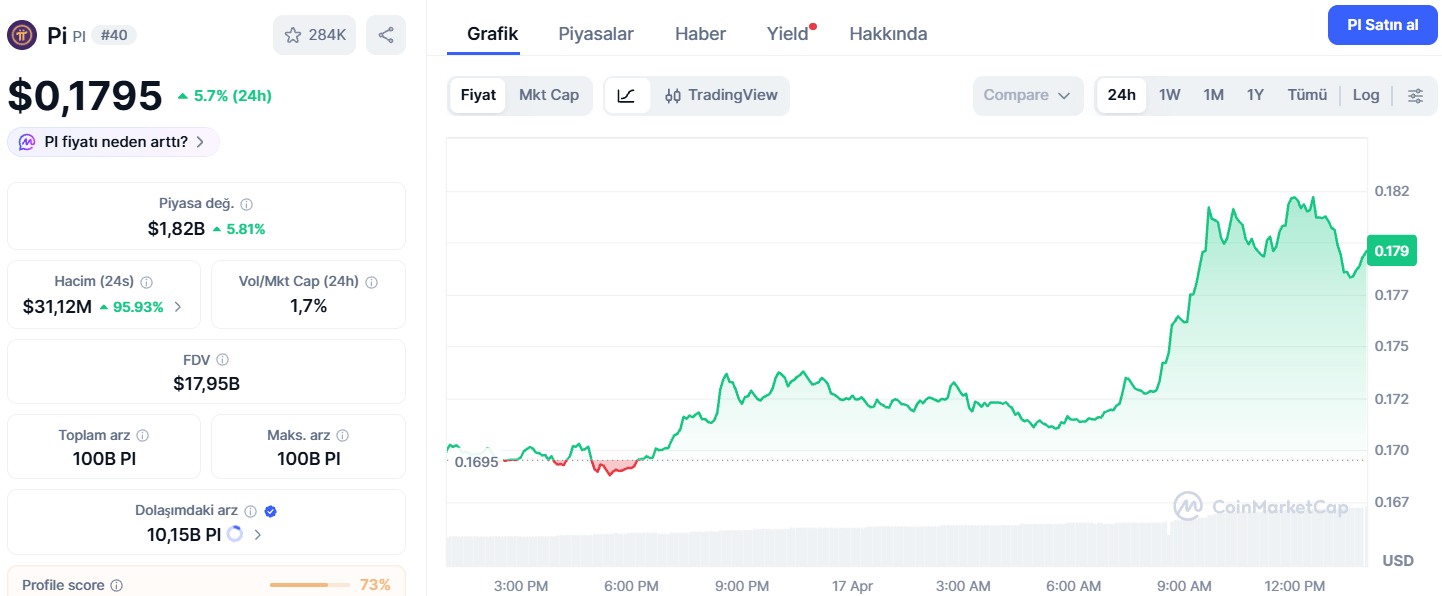Viewport: 1442px width, 596px height.
Task: Set chart range to 1W
Action: [1170, 96]
